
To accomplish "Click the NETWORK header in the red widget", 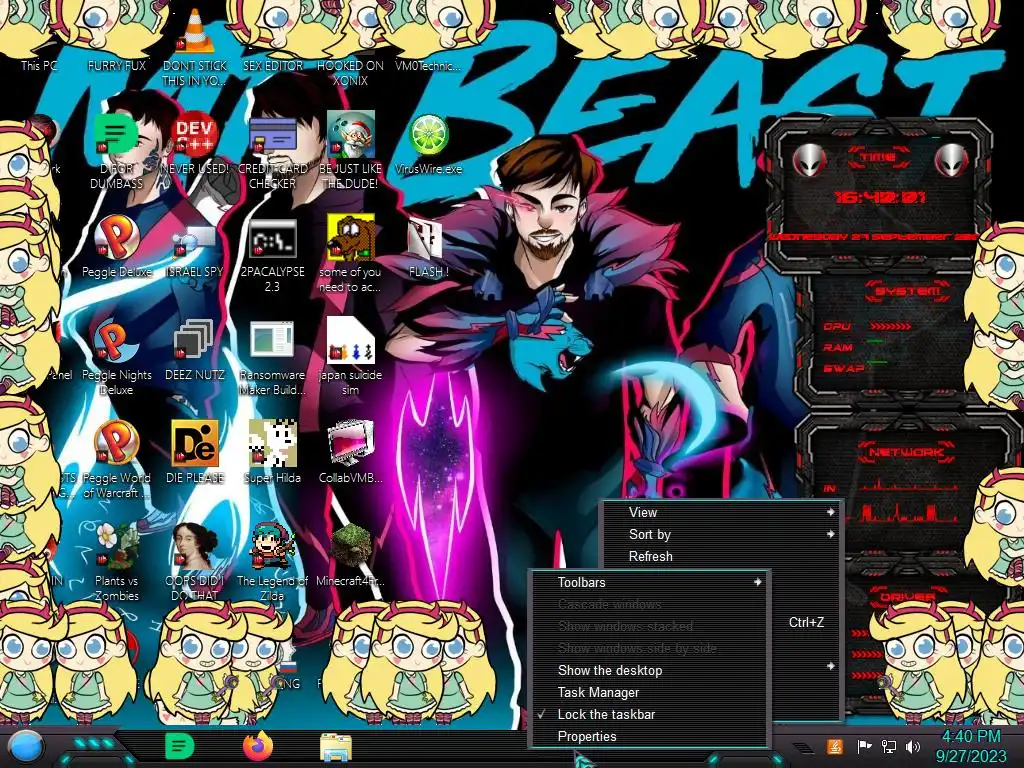I will tap(905, 451).
